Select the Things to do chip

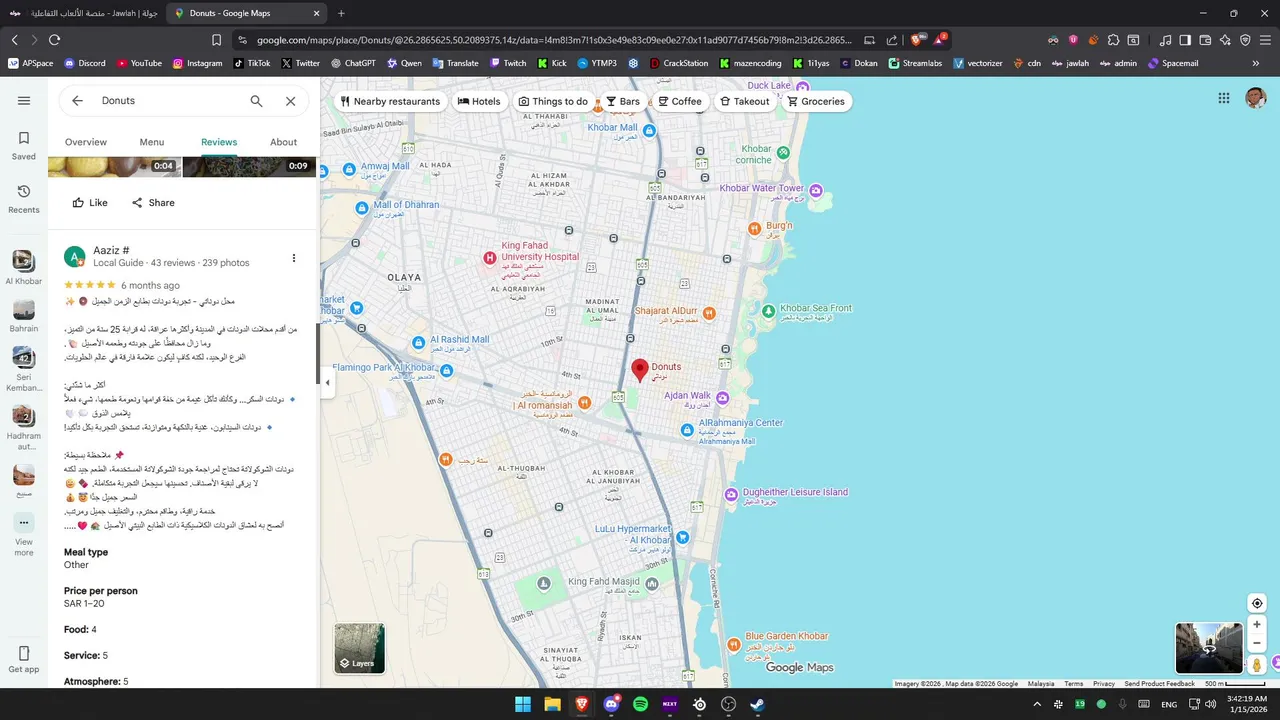[x=553, y=101]
